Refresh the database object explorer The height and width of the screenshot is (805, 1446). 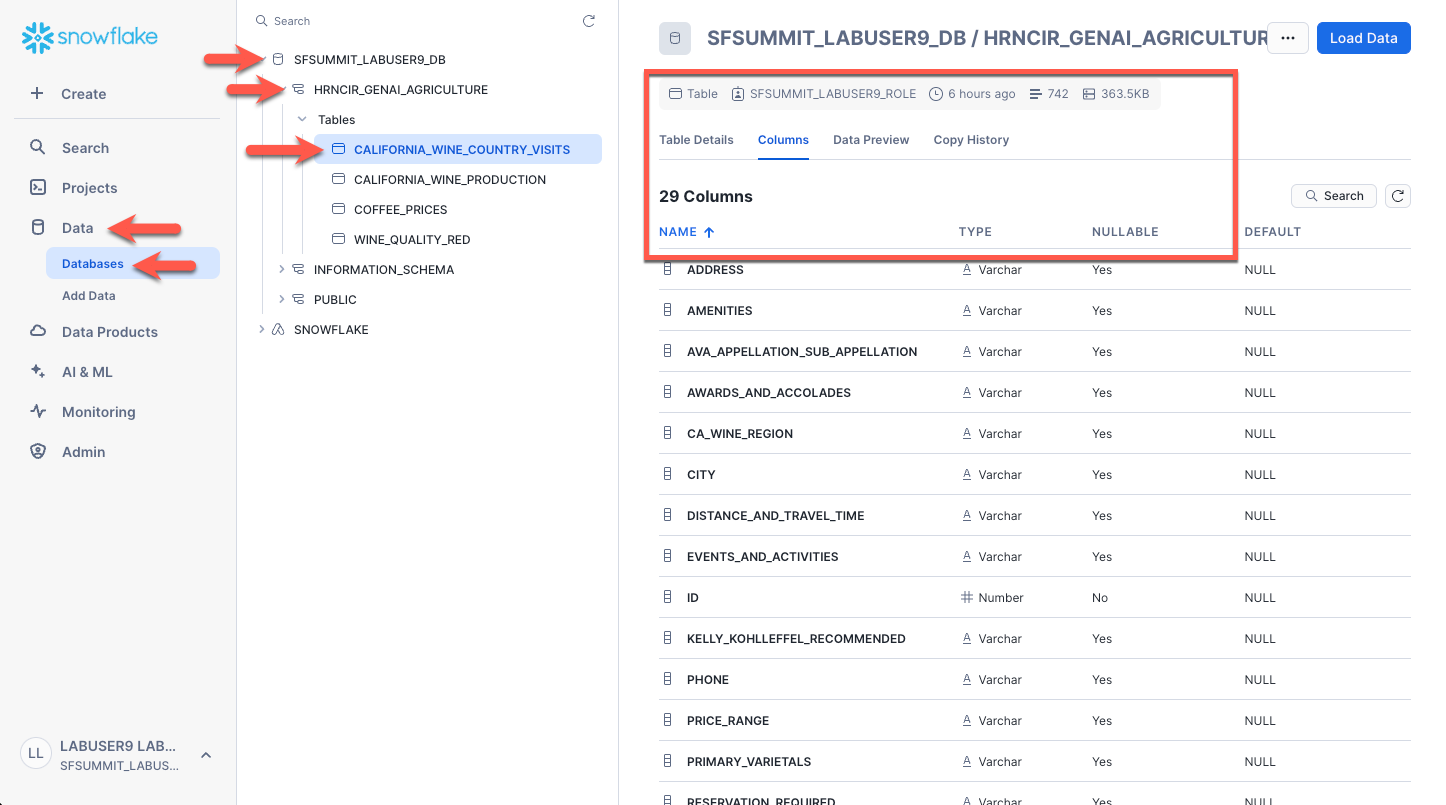(x=589, y=20)
